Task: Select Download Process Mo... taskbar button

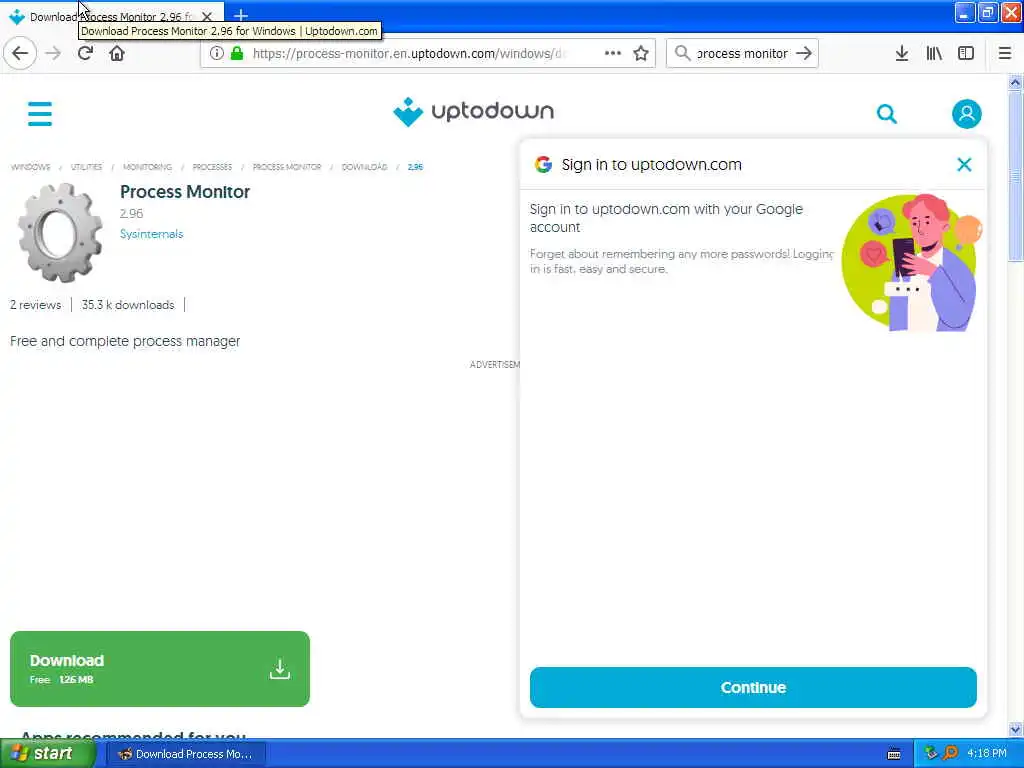Action: [185, 754]
